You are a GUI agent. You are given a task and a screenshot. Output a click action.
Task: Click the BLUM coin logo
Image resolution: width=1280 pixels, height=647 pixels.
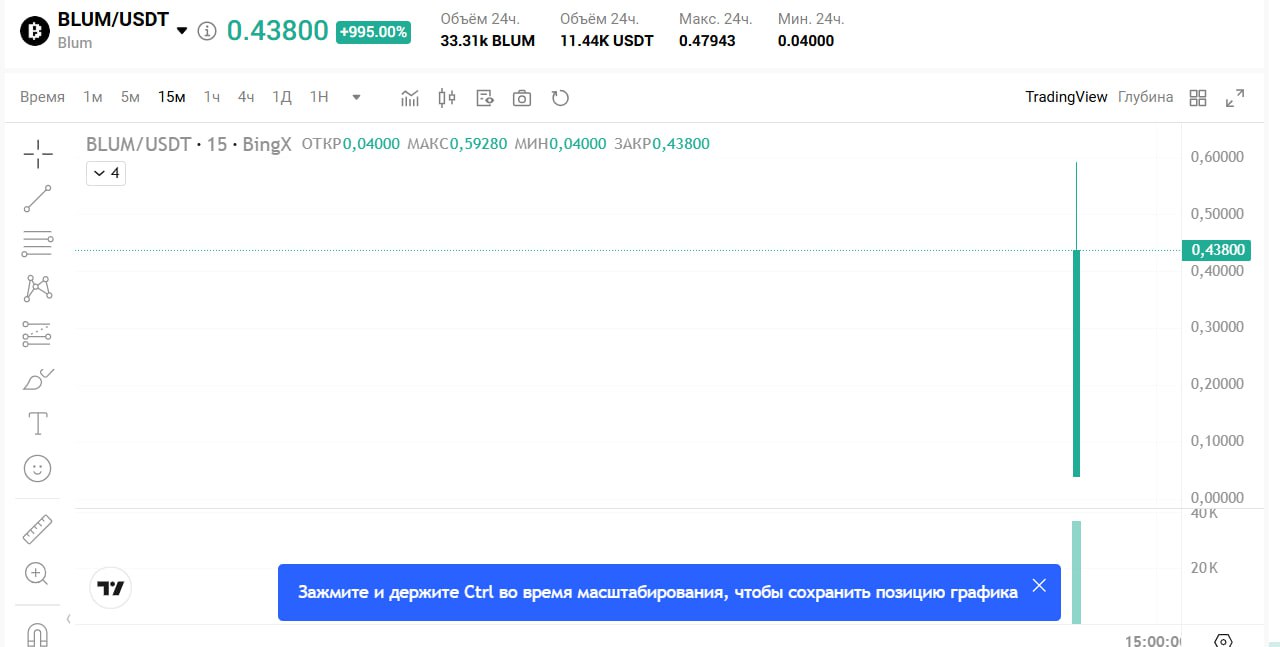tap(35, 31)
